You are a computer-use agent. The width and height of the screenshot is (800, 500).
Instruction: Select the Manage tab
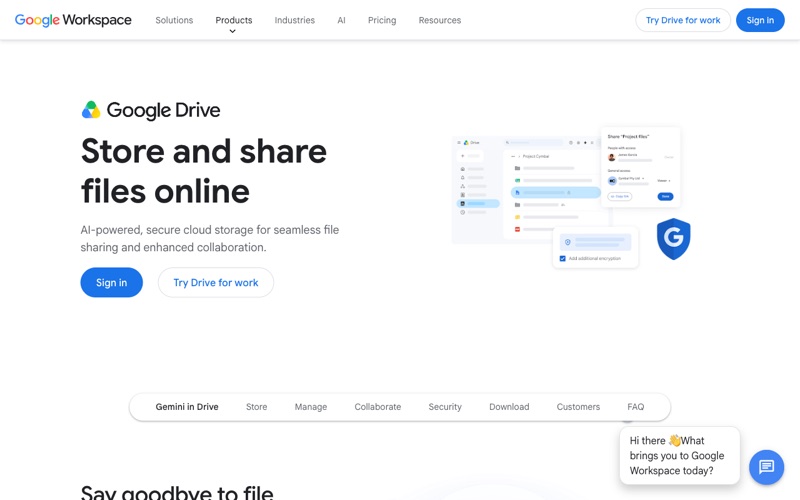point(311,407)
